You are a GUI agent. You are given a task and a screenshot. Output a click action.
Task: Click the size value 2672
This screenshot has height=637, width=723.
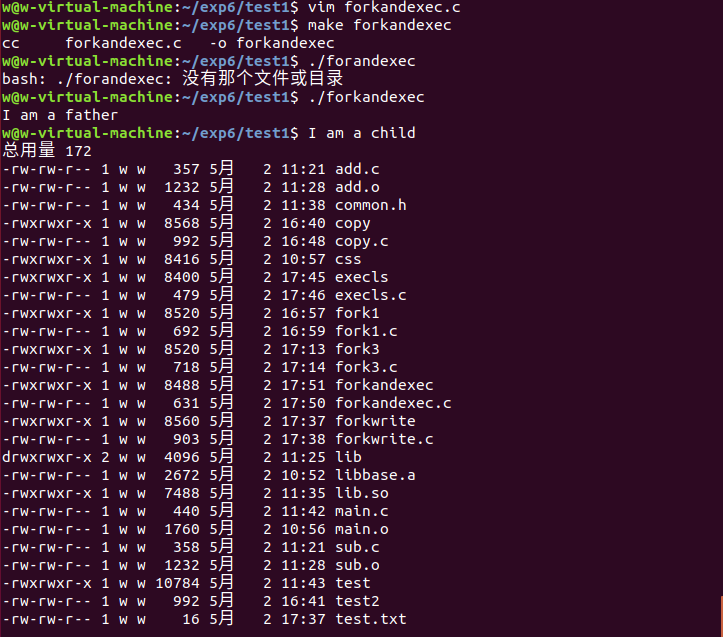pos(182,475)
